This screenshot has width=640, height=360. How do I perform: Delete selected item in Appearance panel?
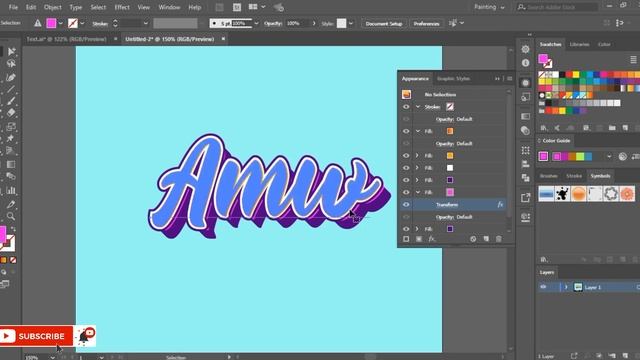point(499,239)
